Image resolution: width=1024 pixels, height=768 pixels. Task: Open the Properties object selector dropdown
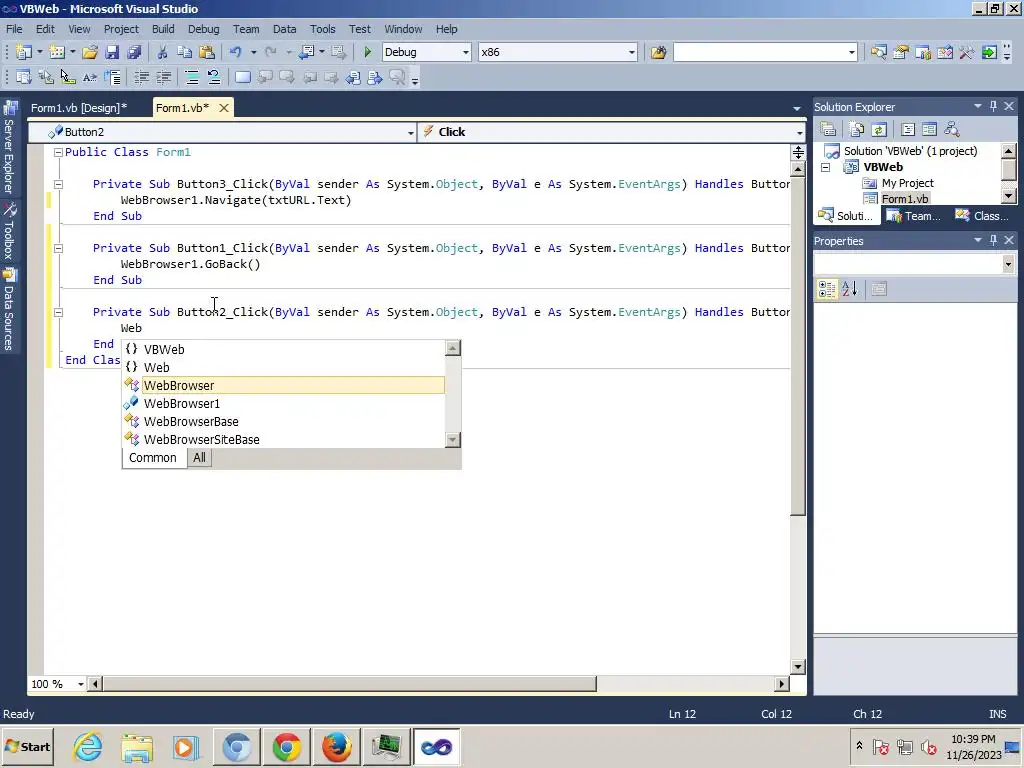1008,264
